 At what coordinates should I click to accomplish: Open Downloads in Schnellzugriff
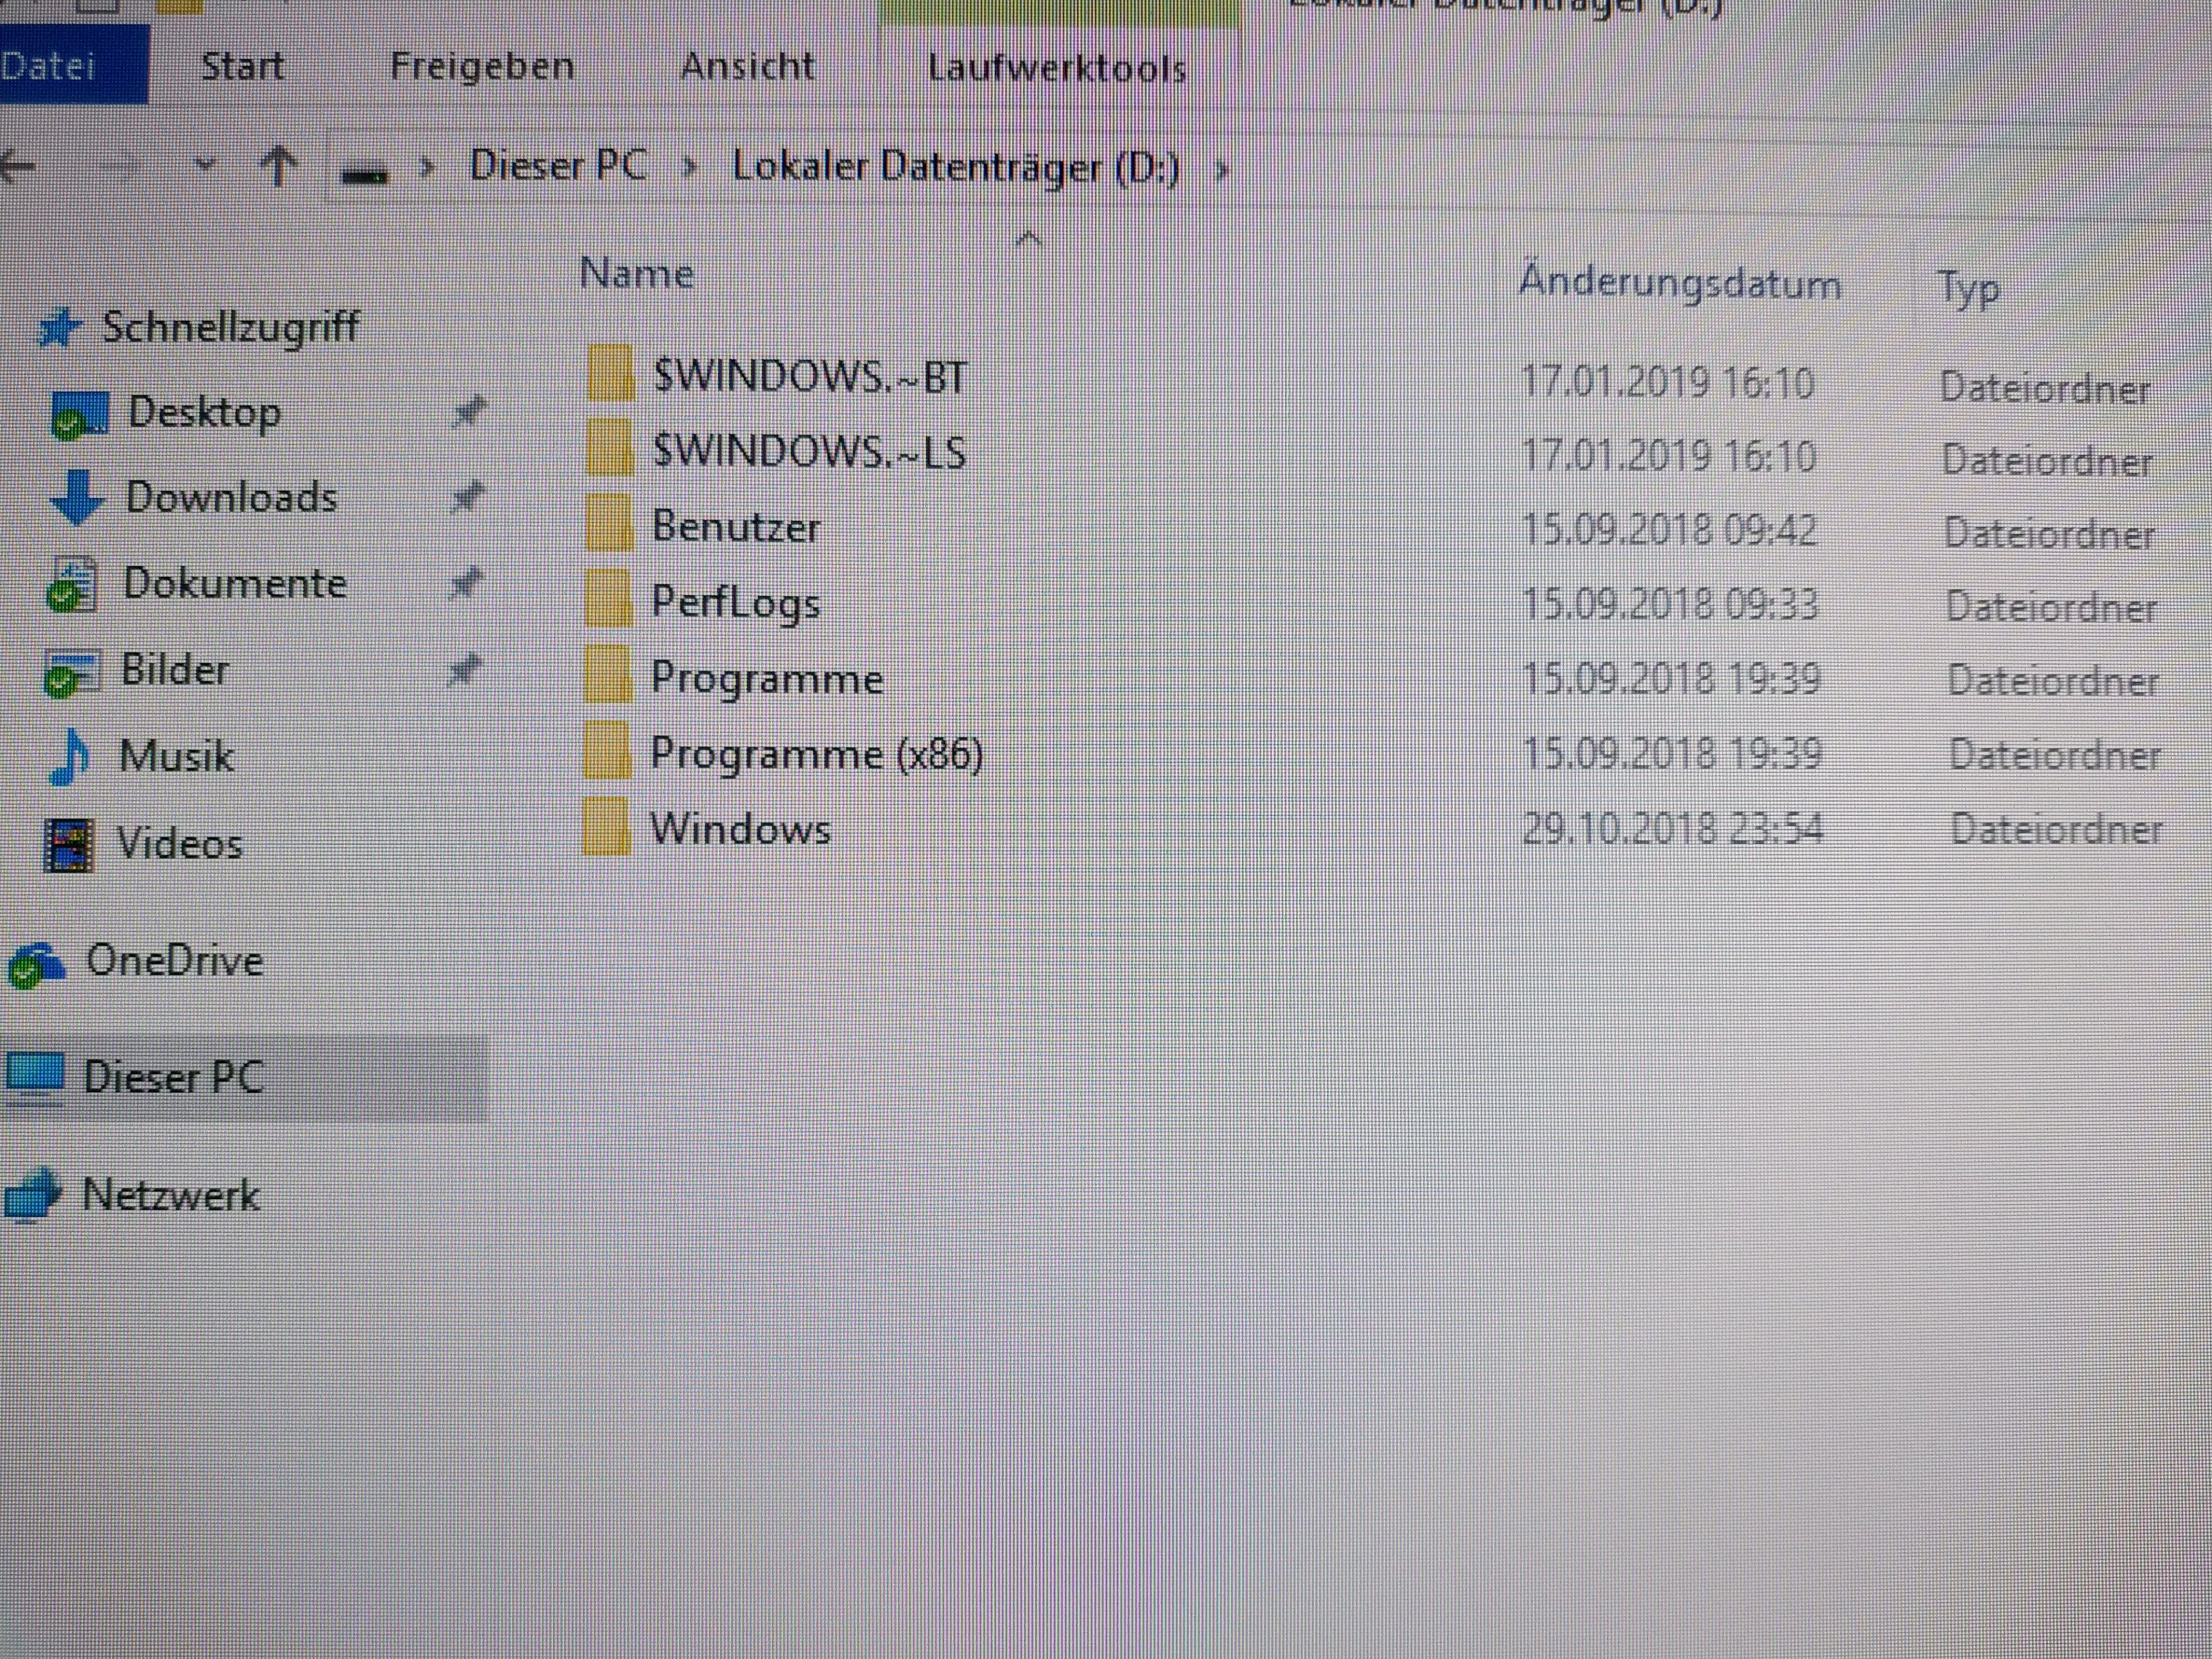[x=230, y=497]
